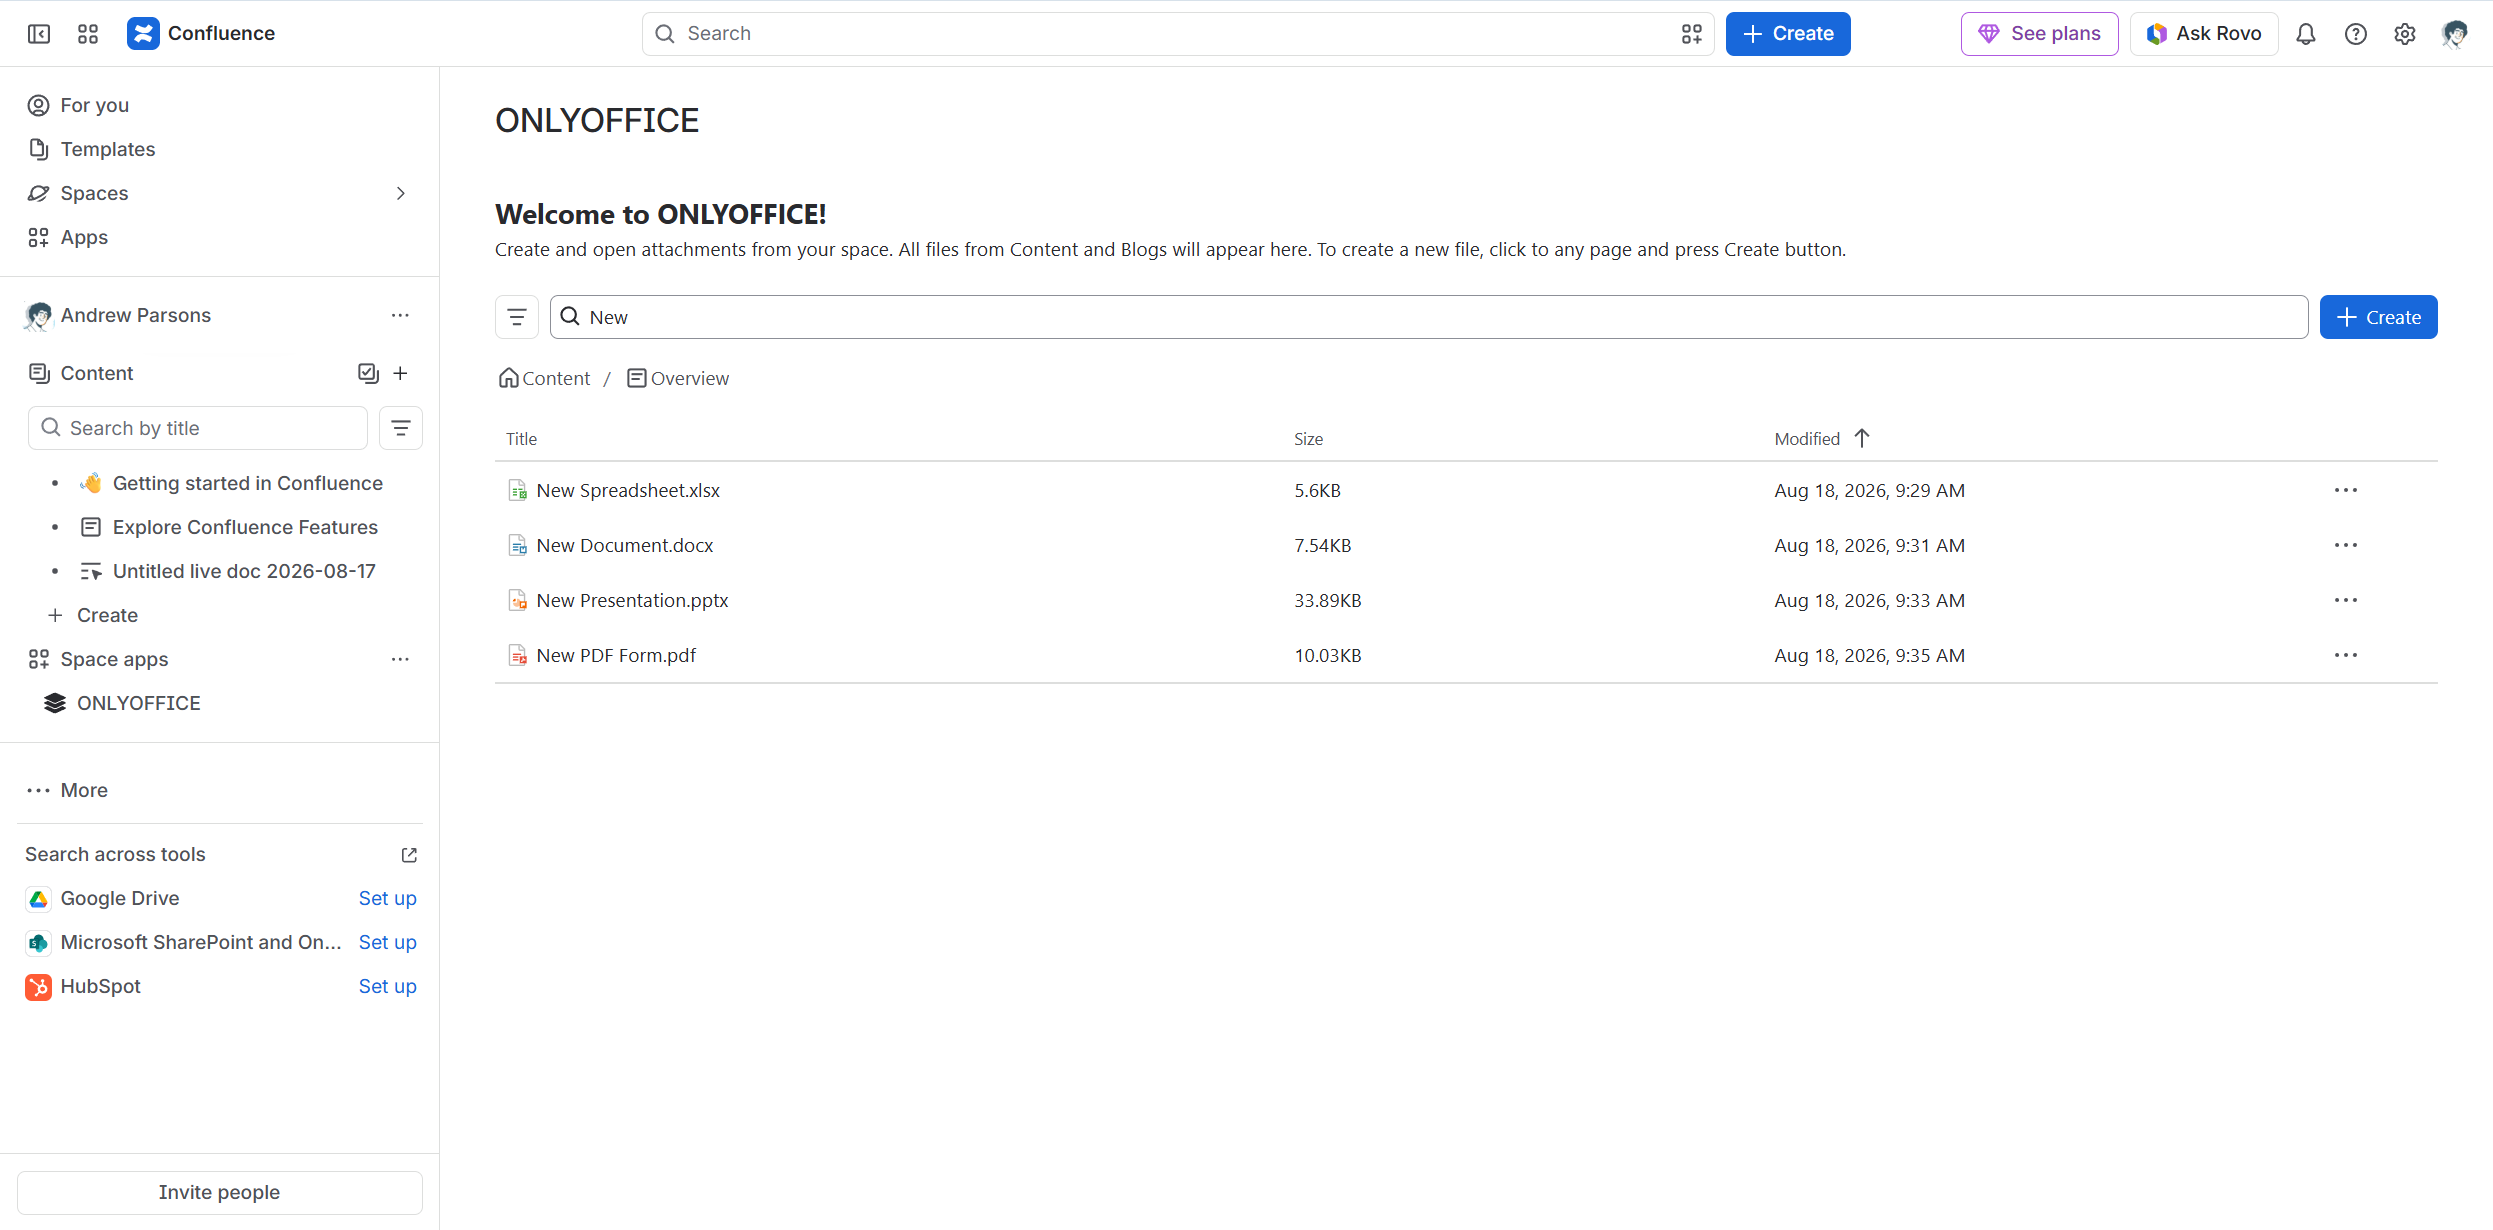Click the New PDF Form.pdf file icon
Viewport: 2493px width, 1230px height.
click(518, 656)
